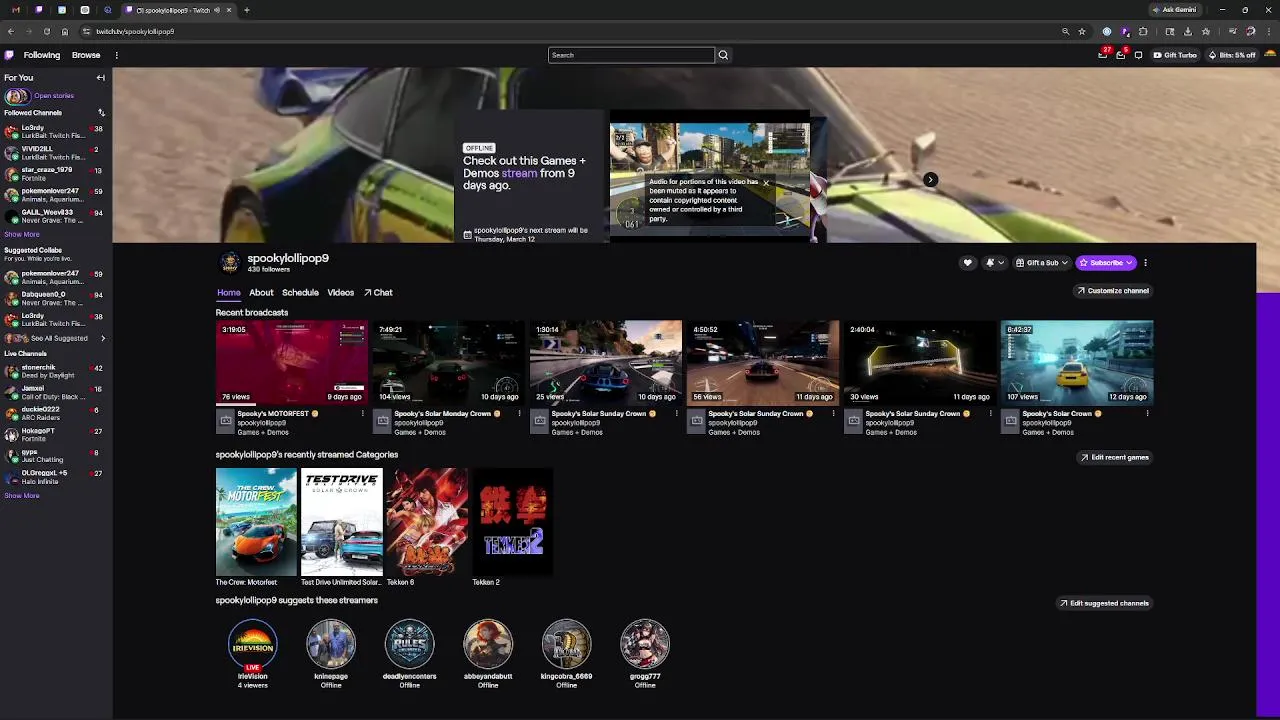
Task: Go to next carousel item arrow
Action: click(930, 180)
